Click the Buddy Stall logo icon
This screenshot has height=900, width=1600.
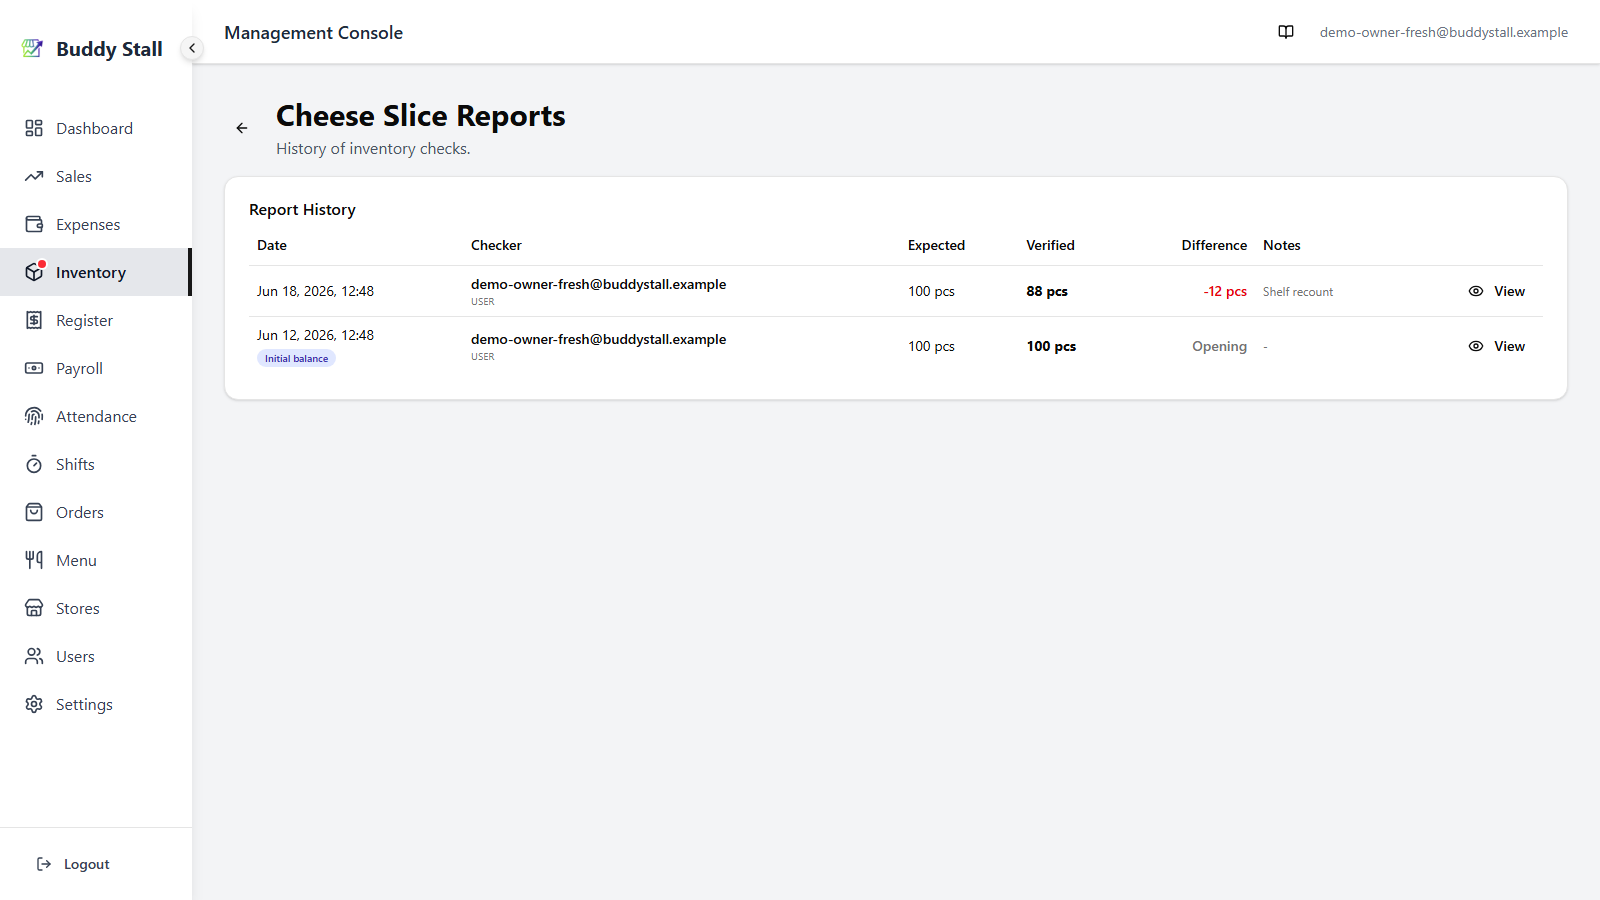[x=33, y=48]
